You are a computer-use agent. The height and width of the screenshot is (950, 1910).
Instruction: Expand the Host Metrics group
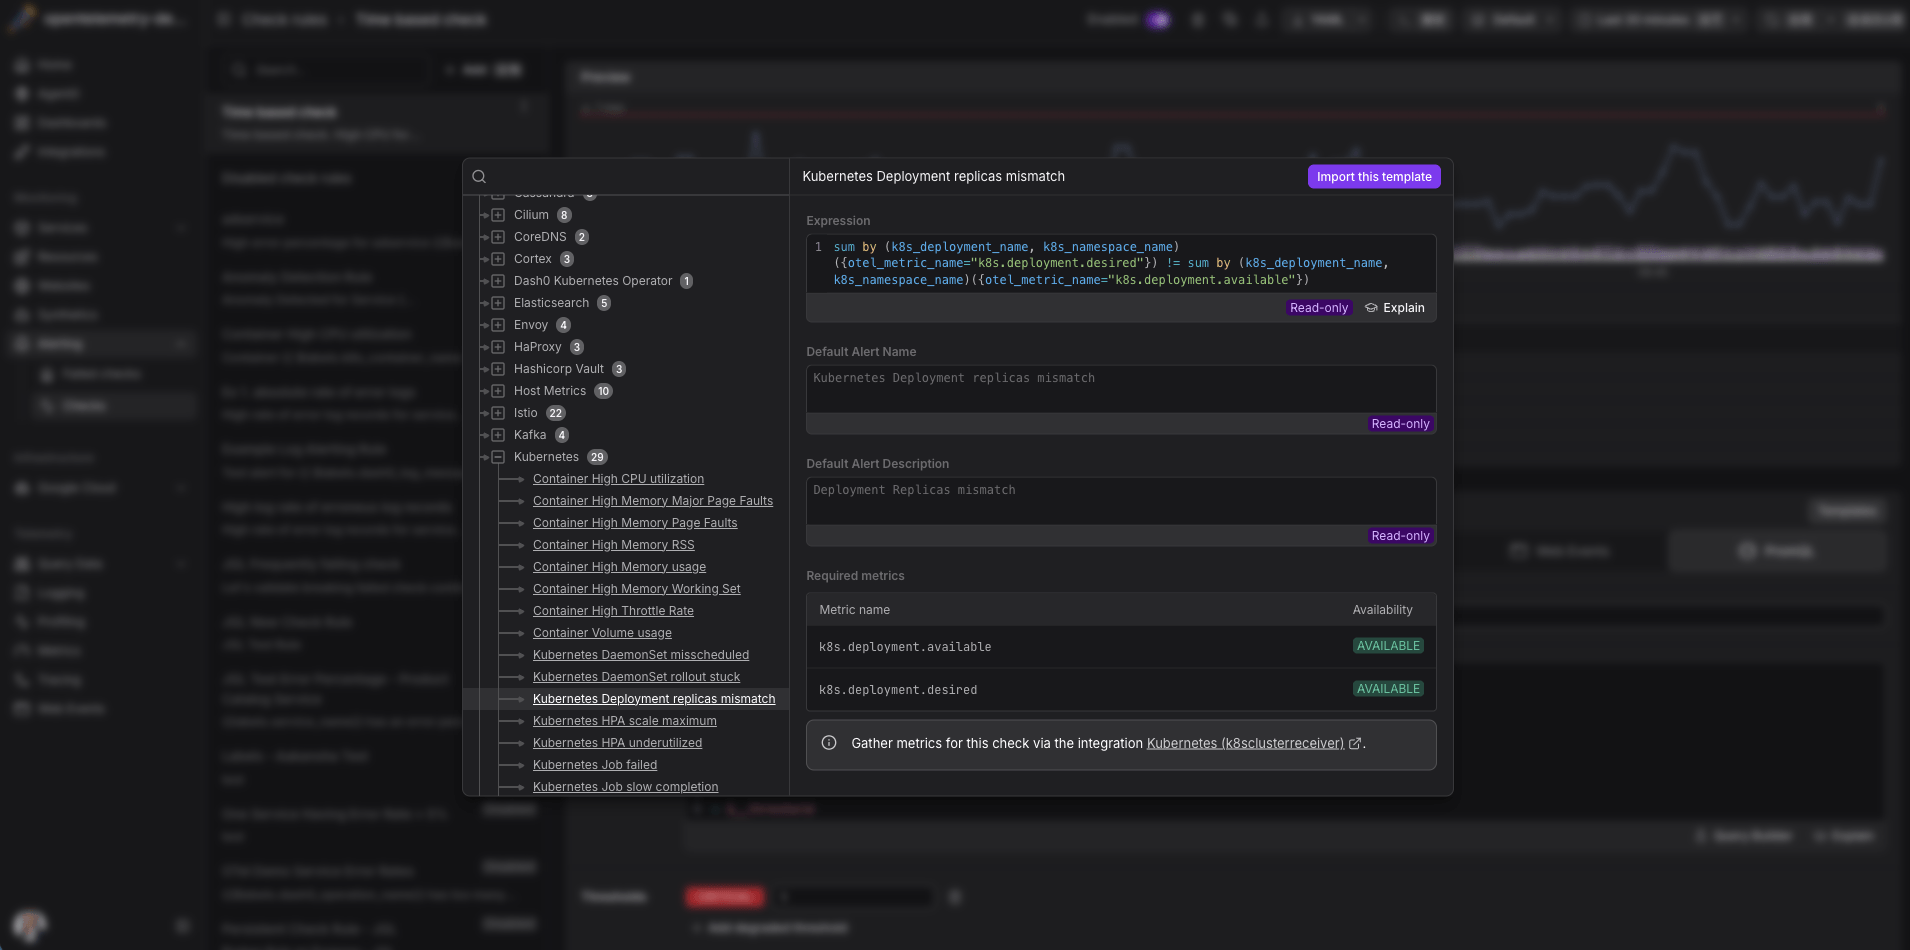[498, 391]
